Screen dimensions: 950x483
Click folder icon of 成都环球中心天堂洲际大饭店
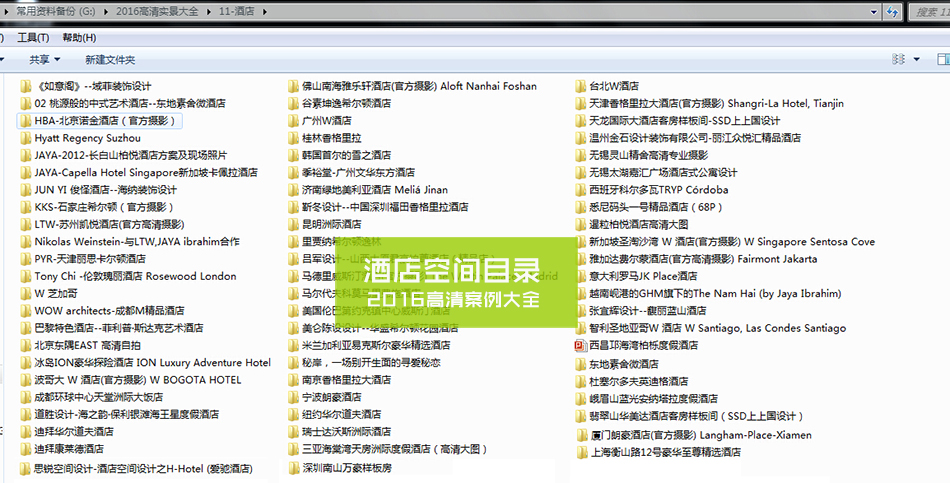25,397
